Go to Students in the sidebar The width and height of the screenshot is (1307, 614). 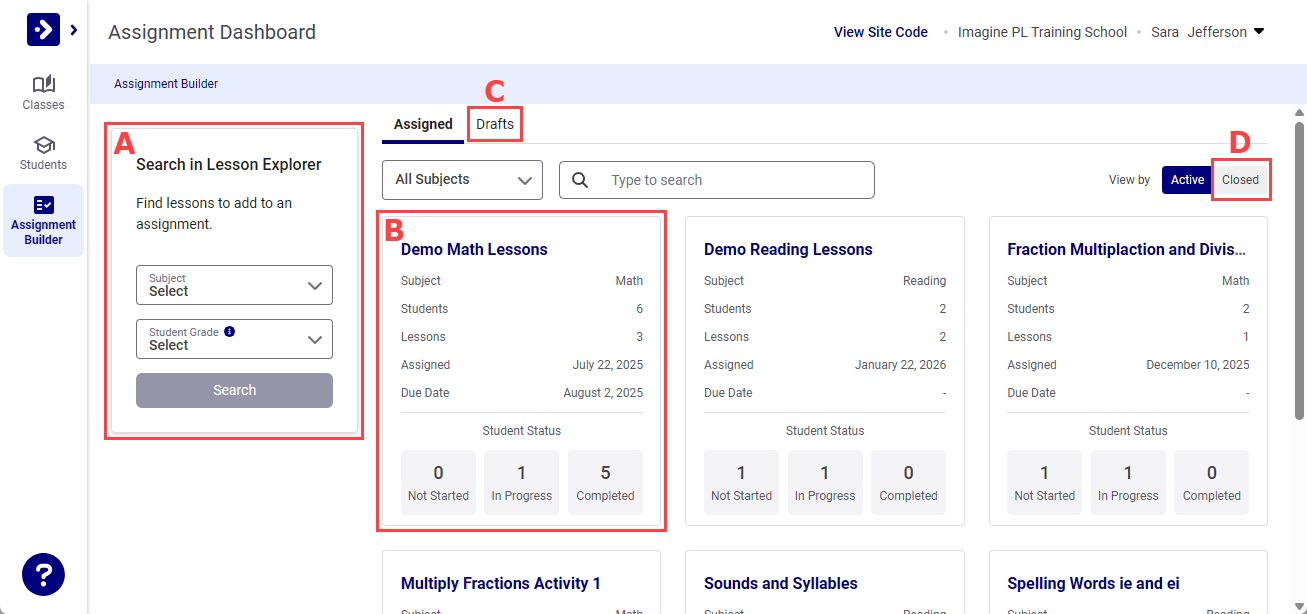tap(43, 153)
